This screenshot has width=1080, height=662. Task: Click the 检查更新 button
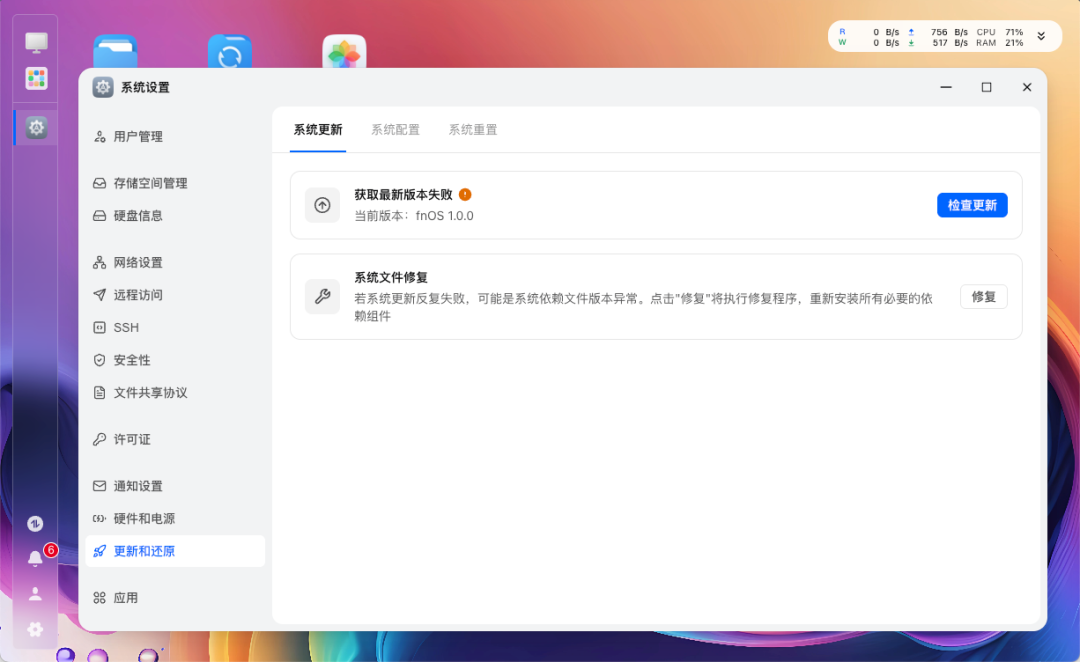[x=971, y=203]
